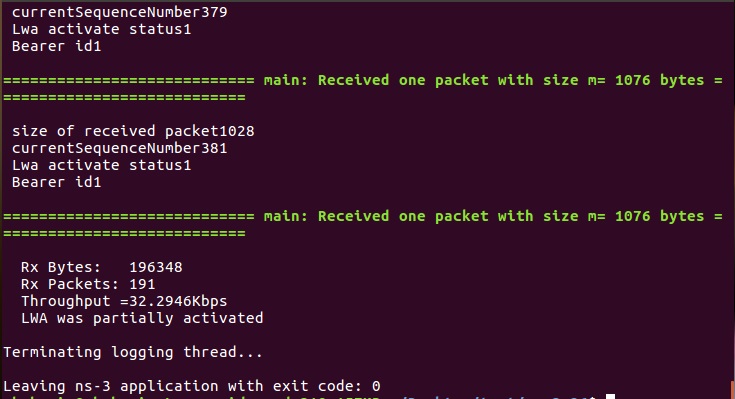Click the Lwa activate status1 line below currentSequenceNumber381

click(x=101, y=165)
